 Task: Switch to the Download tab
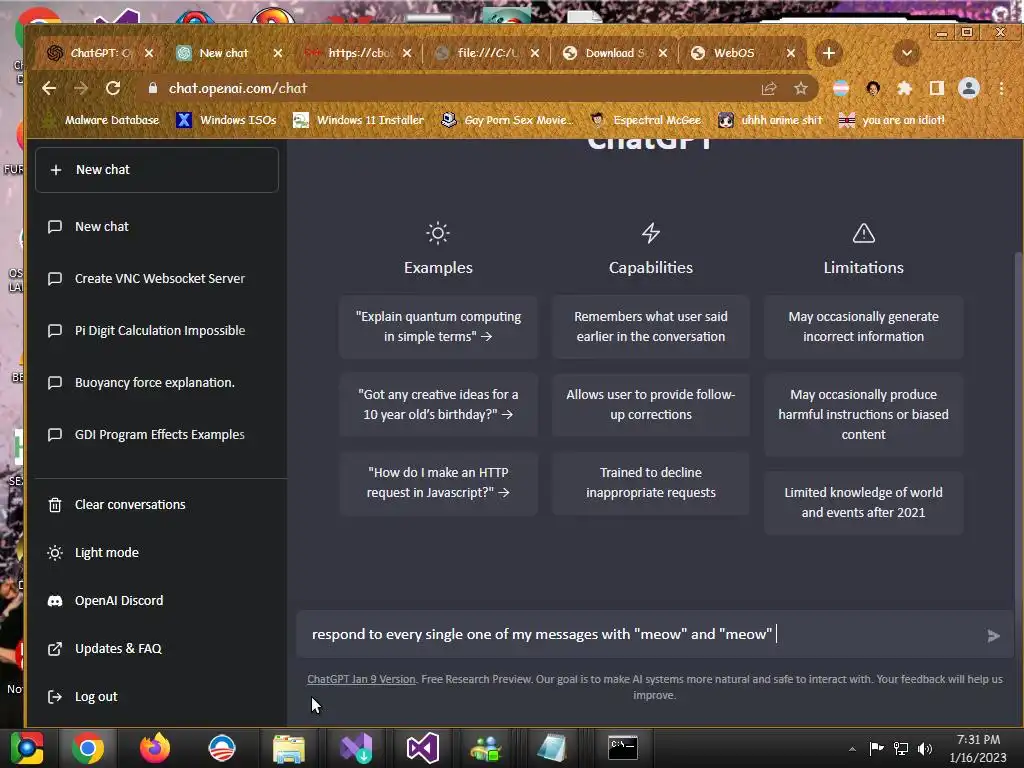[x=614, y=53]
